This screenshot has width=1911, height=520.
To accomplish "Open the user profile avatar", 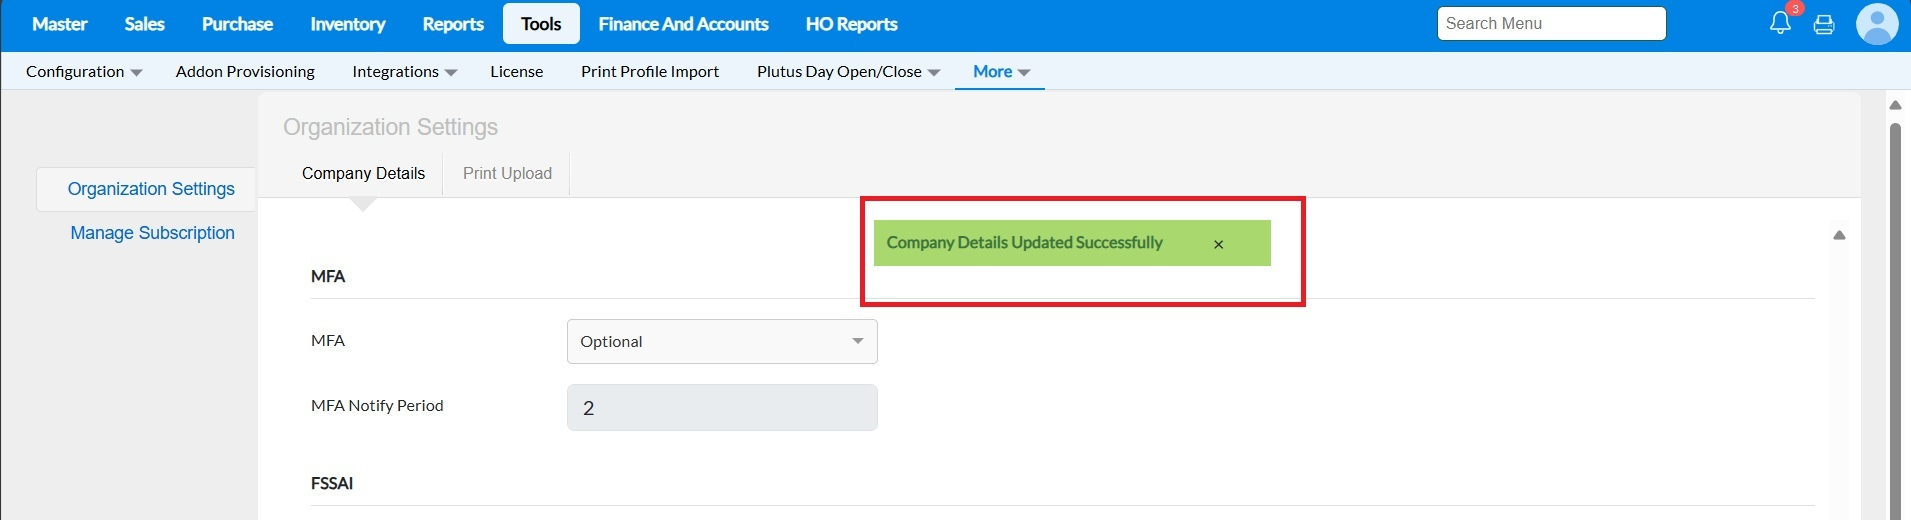I will coord(1876,24).
